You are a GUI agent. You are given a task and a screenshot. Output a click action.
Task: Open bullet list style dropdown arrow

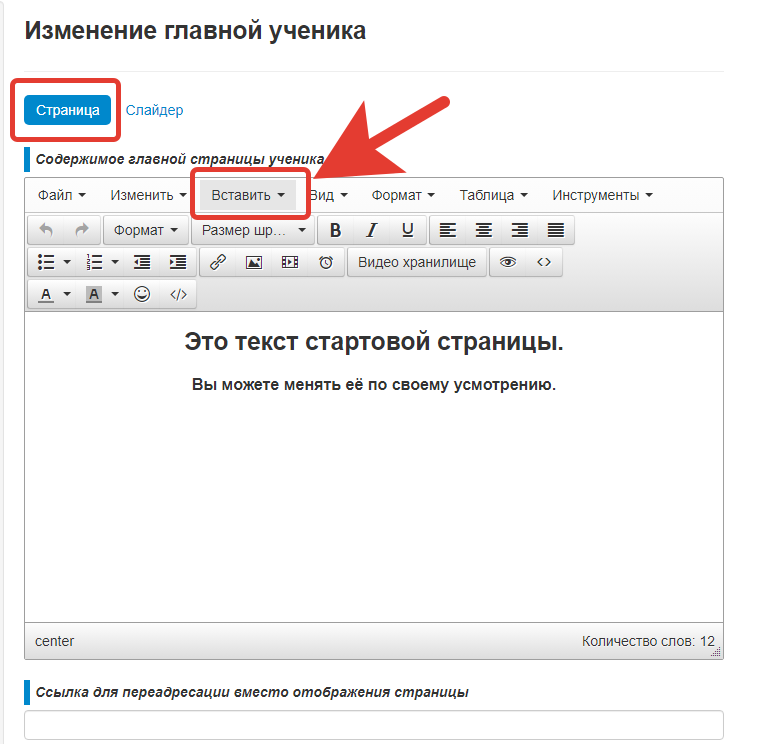pos(67,262)
